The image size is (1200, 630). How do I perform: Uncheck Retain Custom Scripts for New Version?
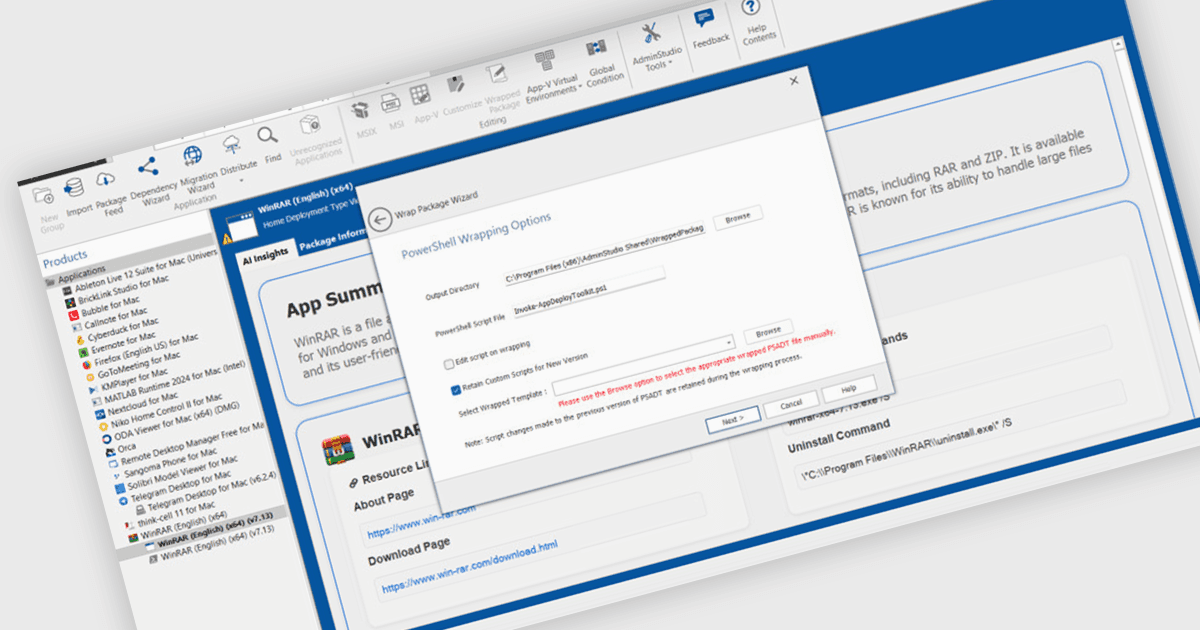click(x=456, y=391)
